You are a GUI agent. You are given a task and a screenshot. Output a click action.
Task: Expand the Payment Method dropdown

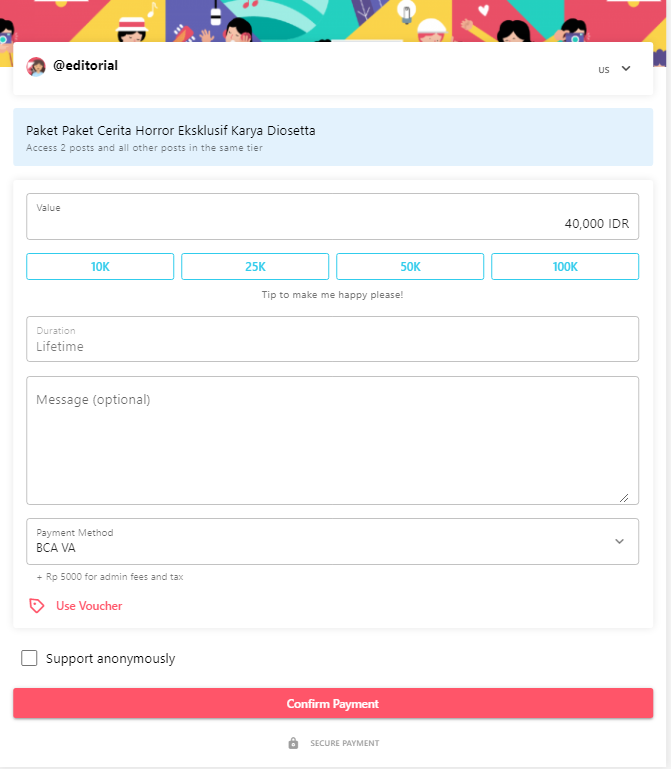(332, 541)
